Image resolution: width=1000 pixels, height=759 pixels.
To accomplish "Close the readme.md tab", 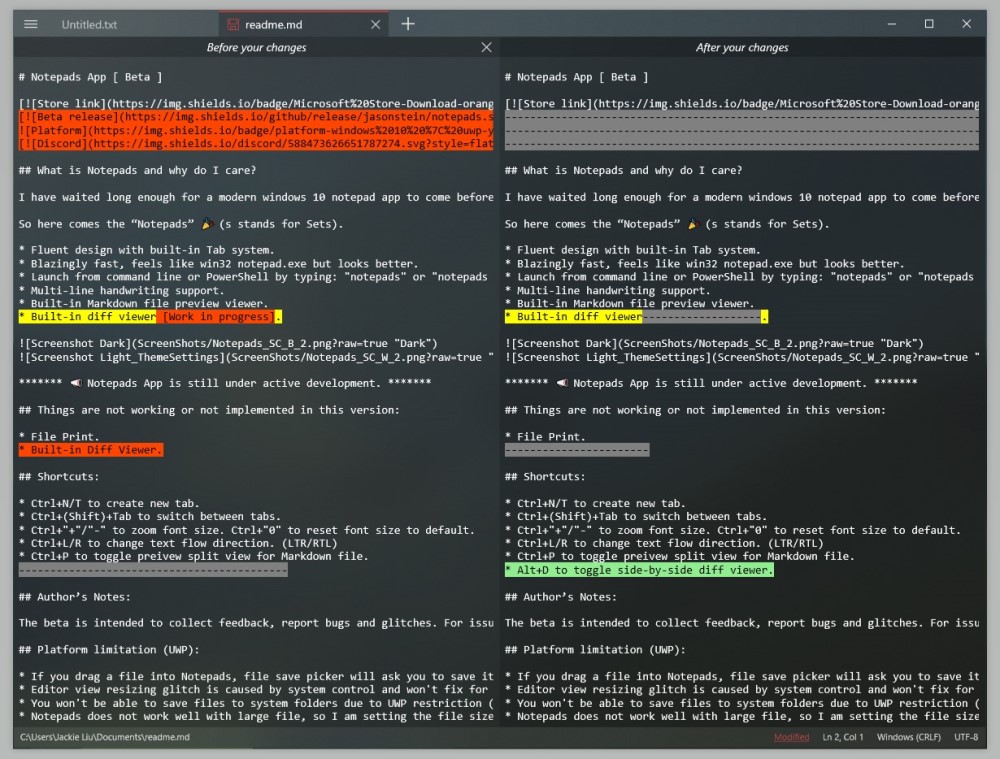I will pos(376,24).
